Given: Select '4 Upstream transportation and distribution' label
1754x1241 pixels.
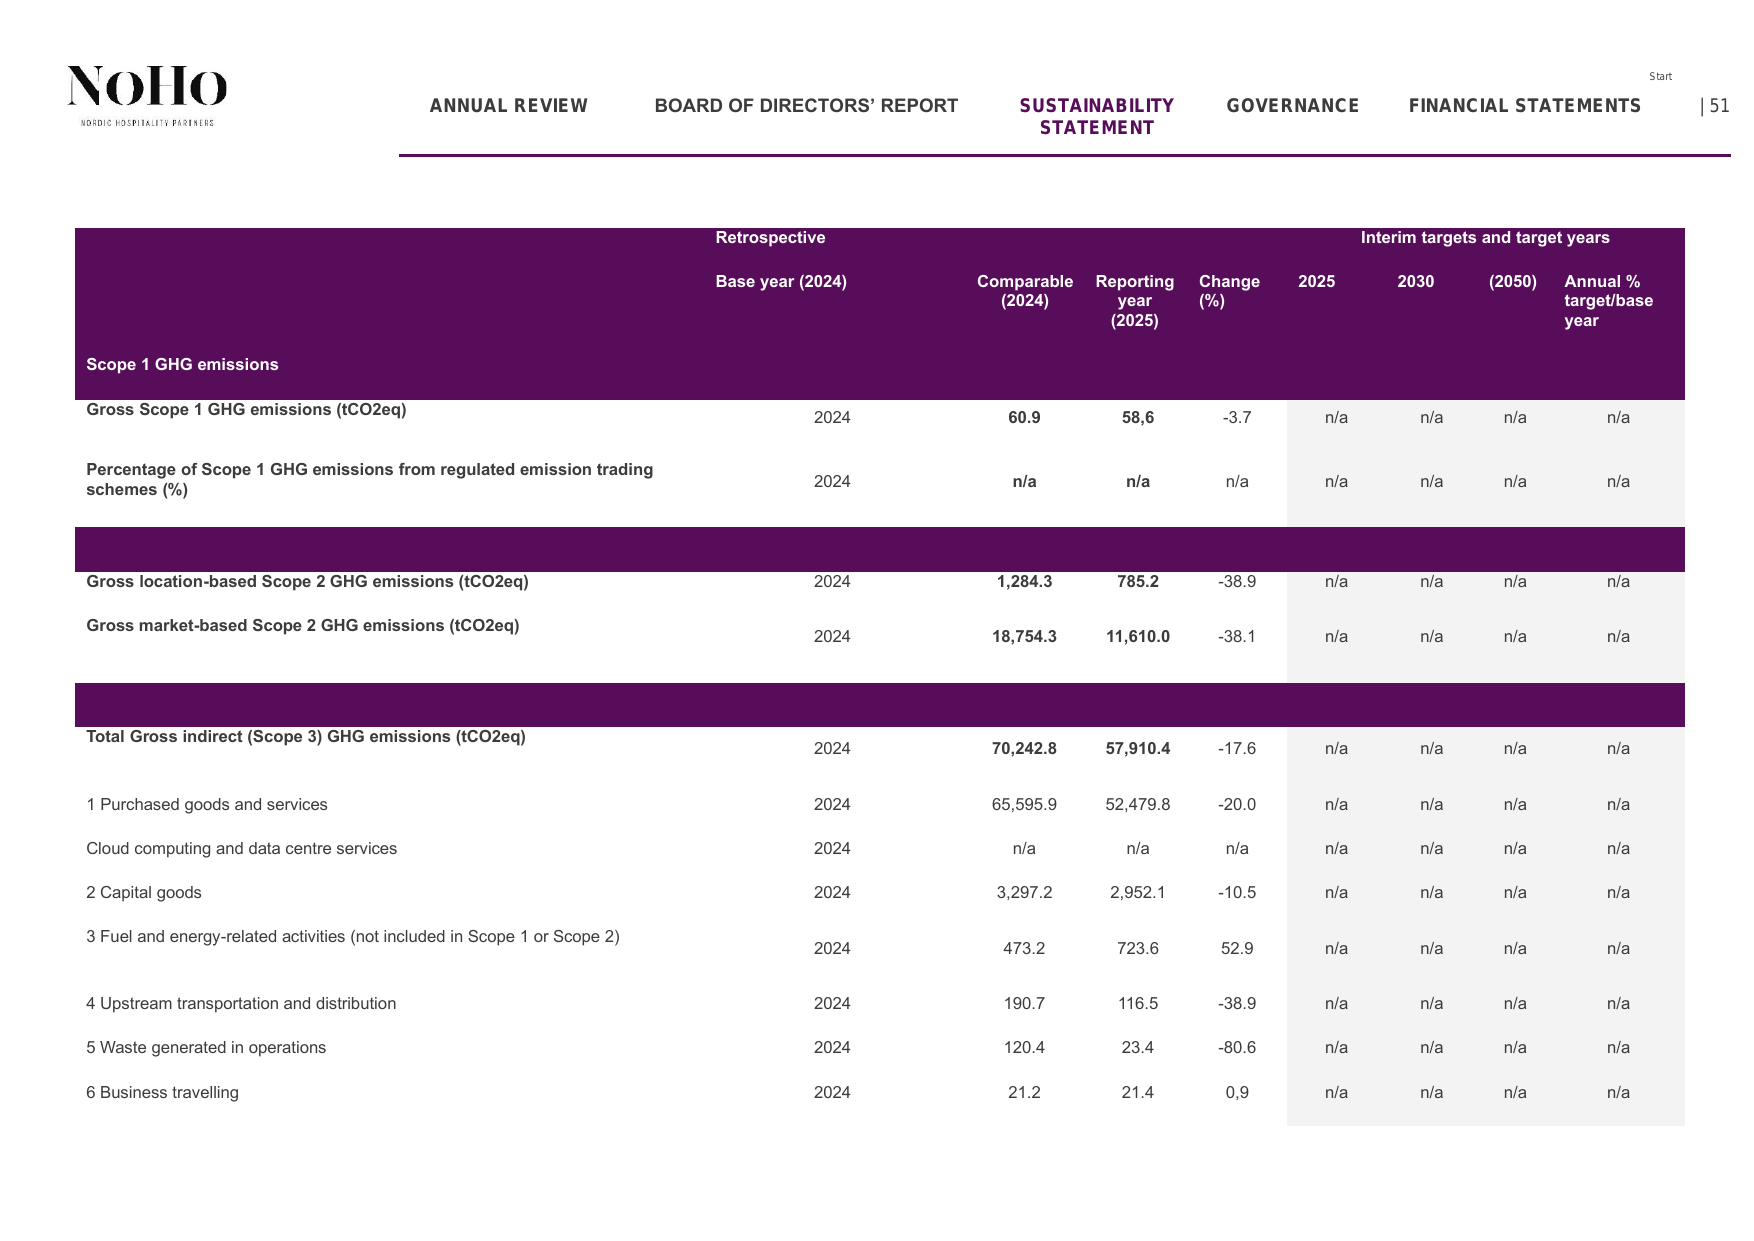Looking at the screenshot, I should pos(241,1004).
